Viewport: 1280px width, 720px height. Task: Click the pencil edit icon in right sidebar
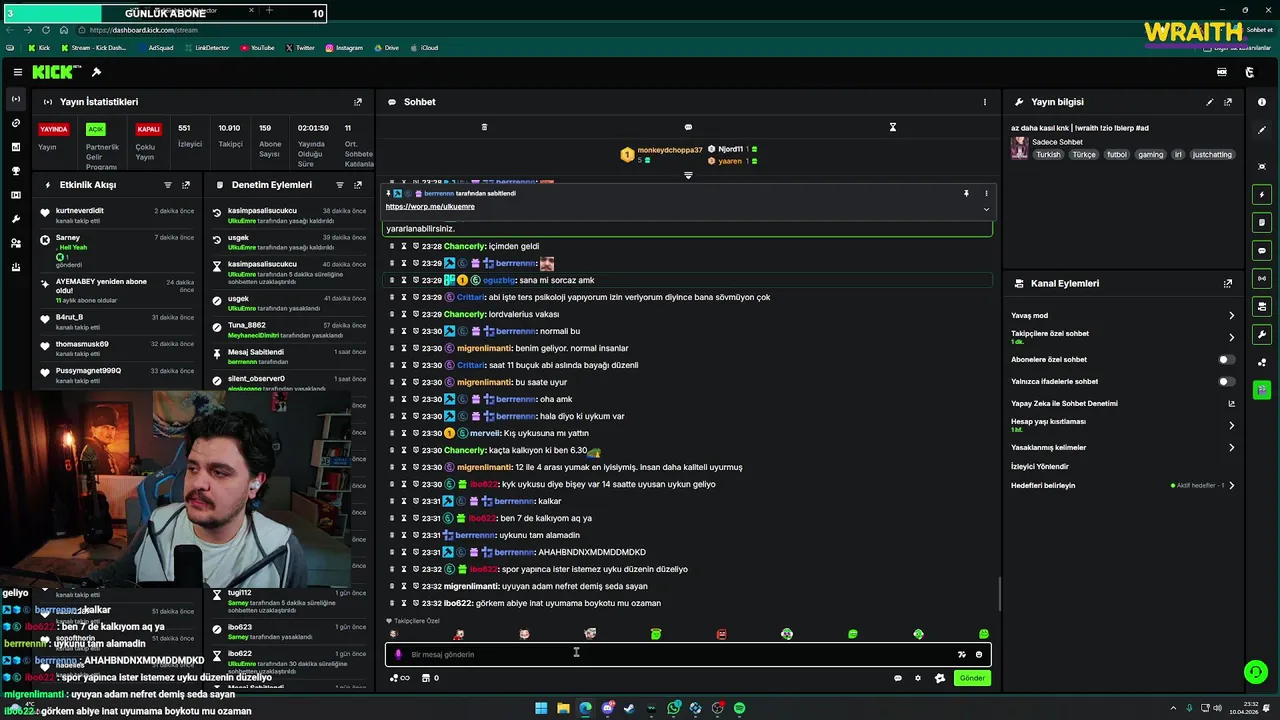(x=1262, y=130)
